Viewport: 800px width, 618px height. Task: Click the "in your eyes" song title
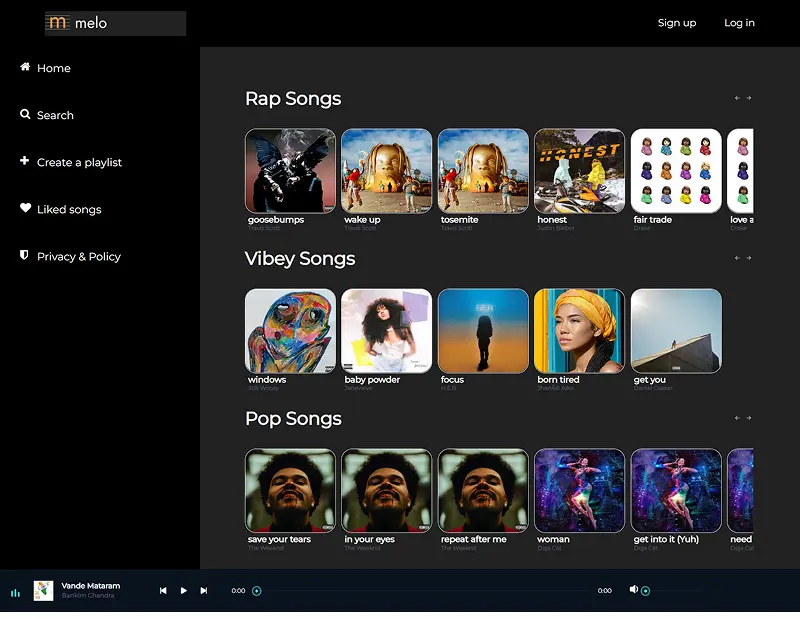tap(369, 539)
